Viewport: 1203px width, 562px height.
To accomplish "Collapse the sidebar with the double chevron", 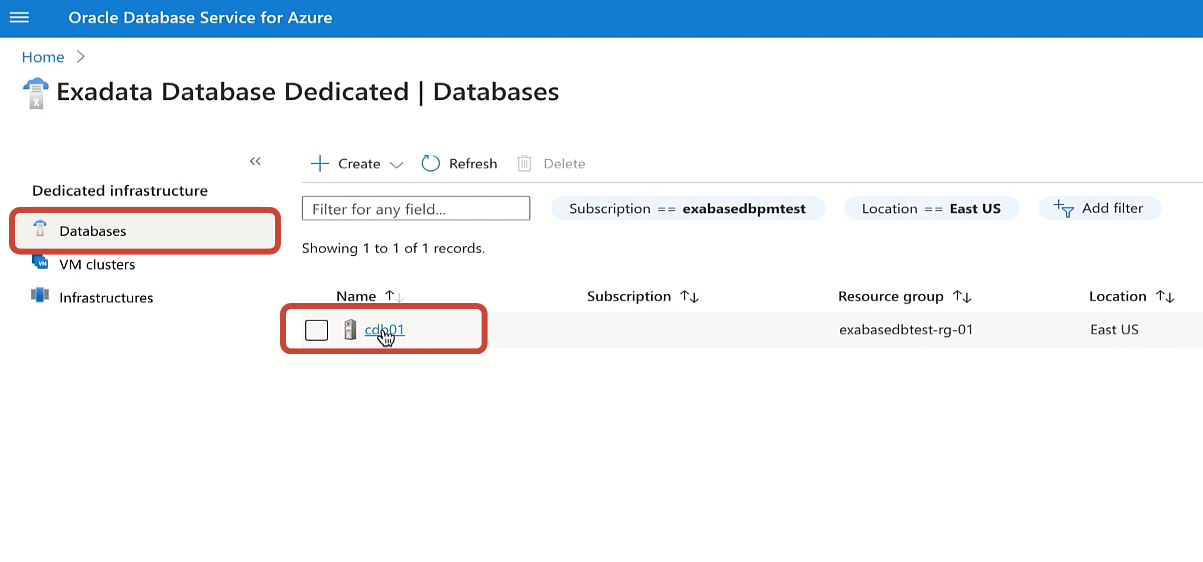I will click(255, 161).
